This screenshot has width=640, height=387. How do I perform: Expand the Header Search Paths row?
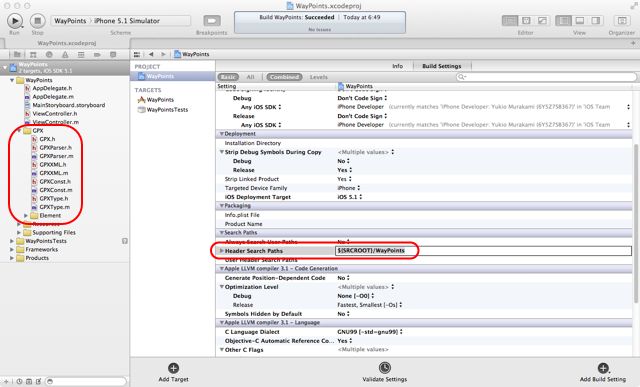pyautogui.click(x=222, y=251)
